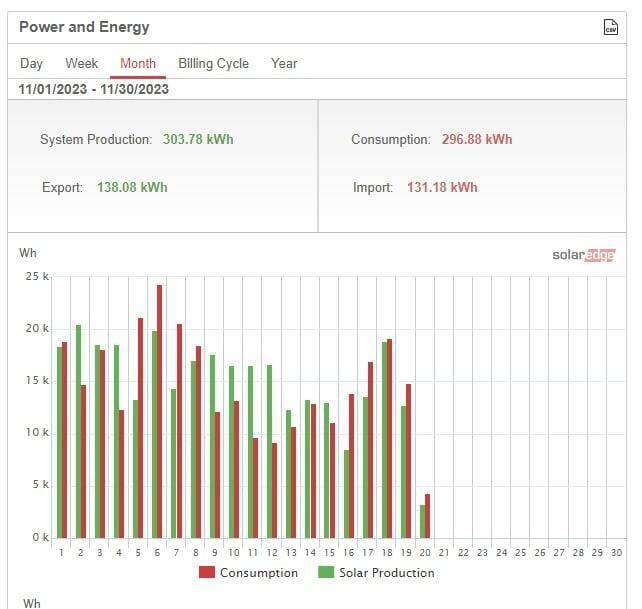Click the day 9 green production bar

tap(212, 447)
